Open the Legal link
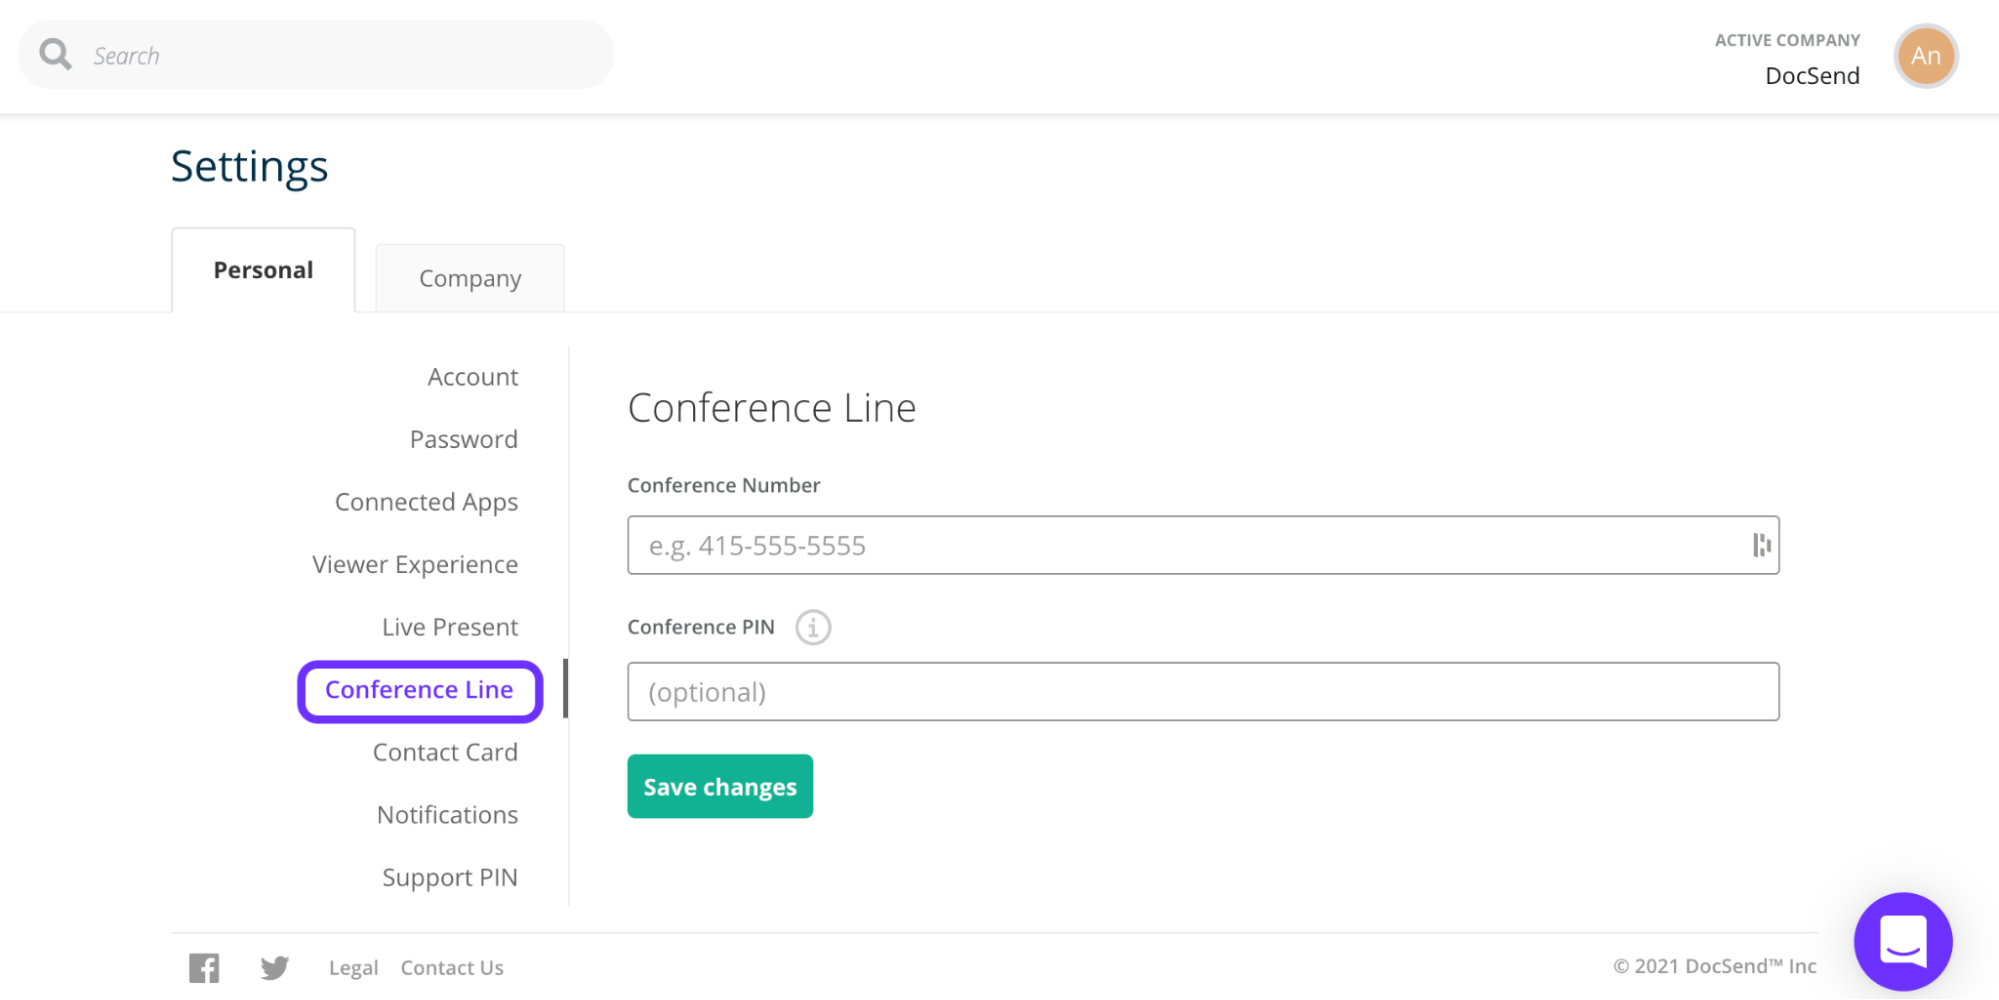The height and width of the screenshot is (1000, 1999). [352, 967]
